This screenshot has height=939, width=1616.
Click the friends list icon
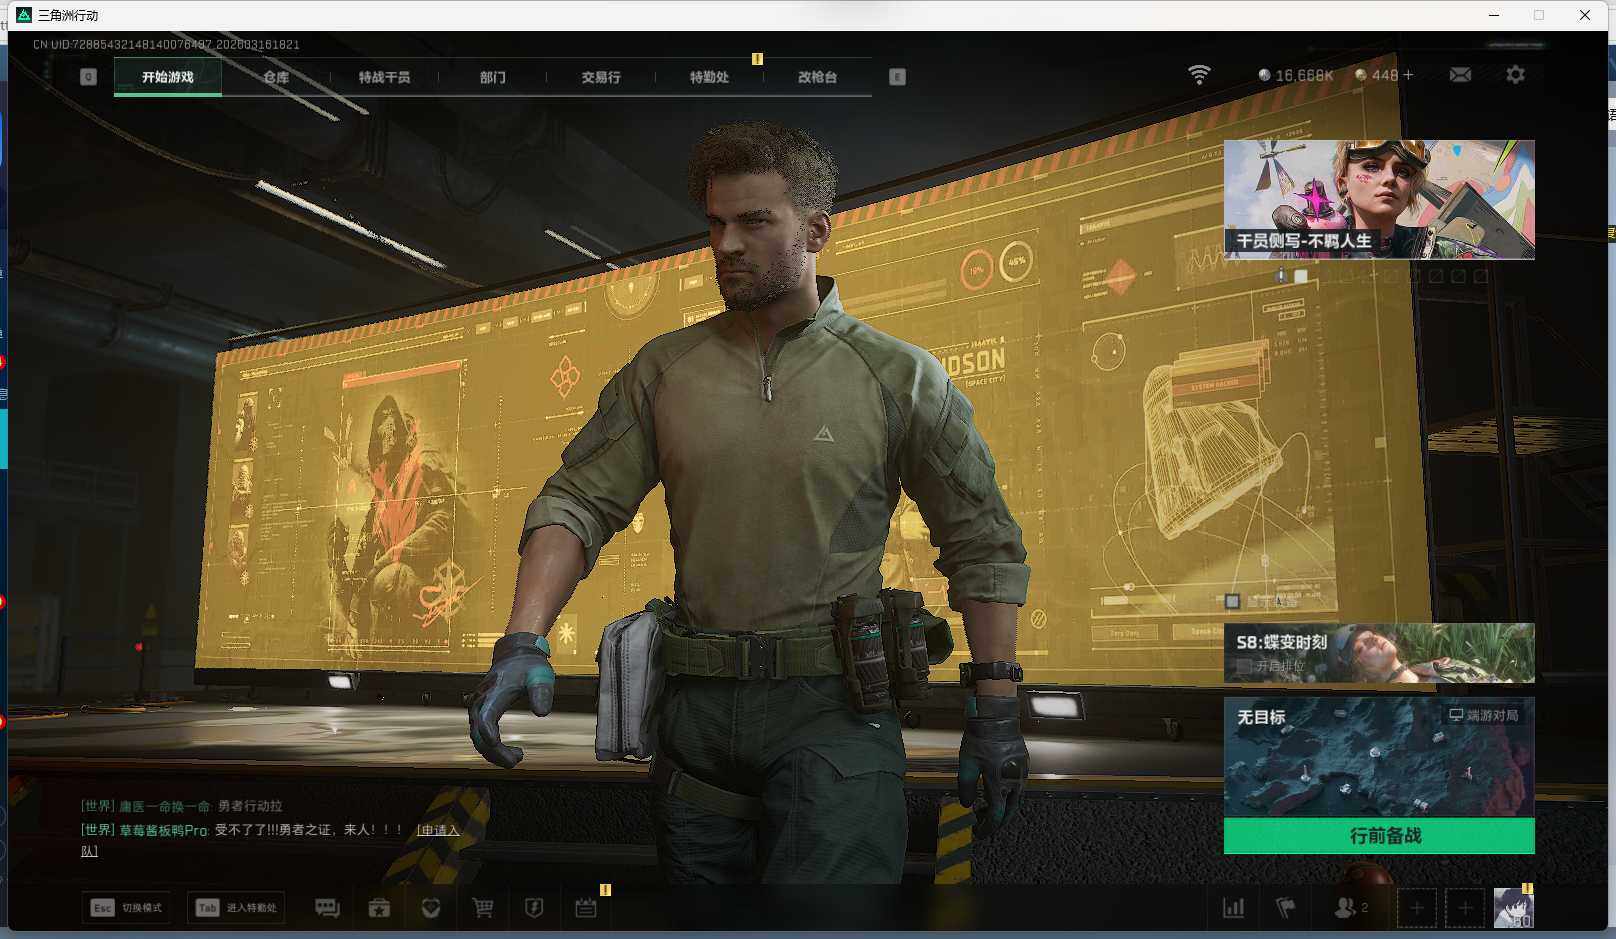(x=1346, y=908)
